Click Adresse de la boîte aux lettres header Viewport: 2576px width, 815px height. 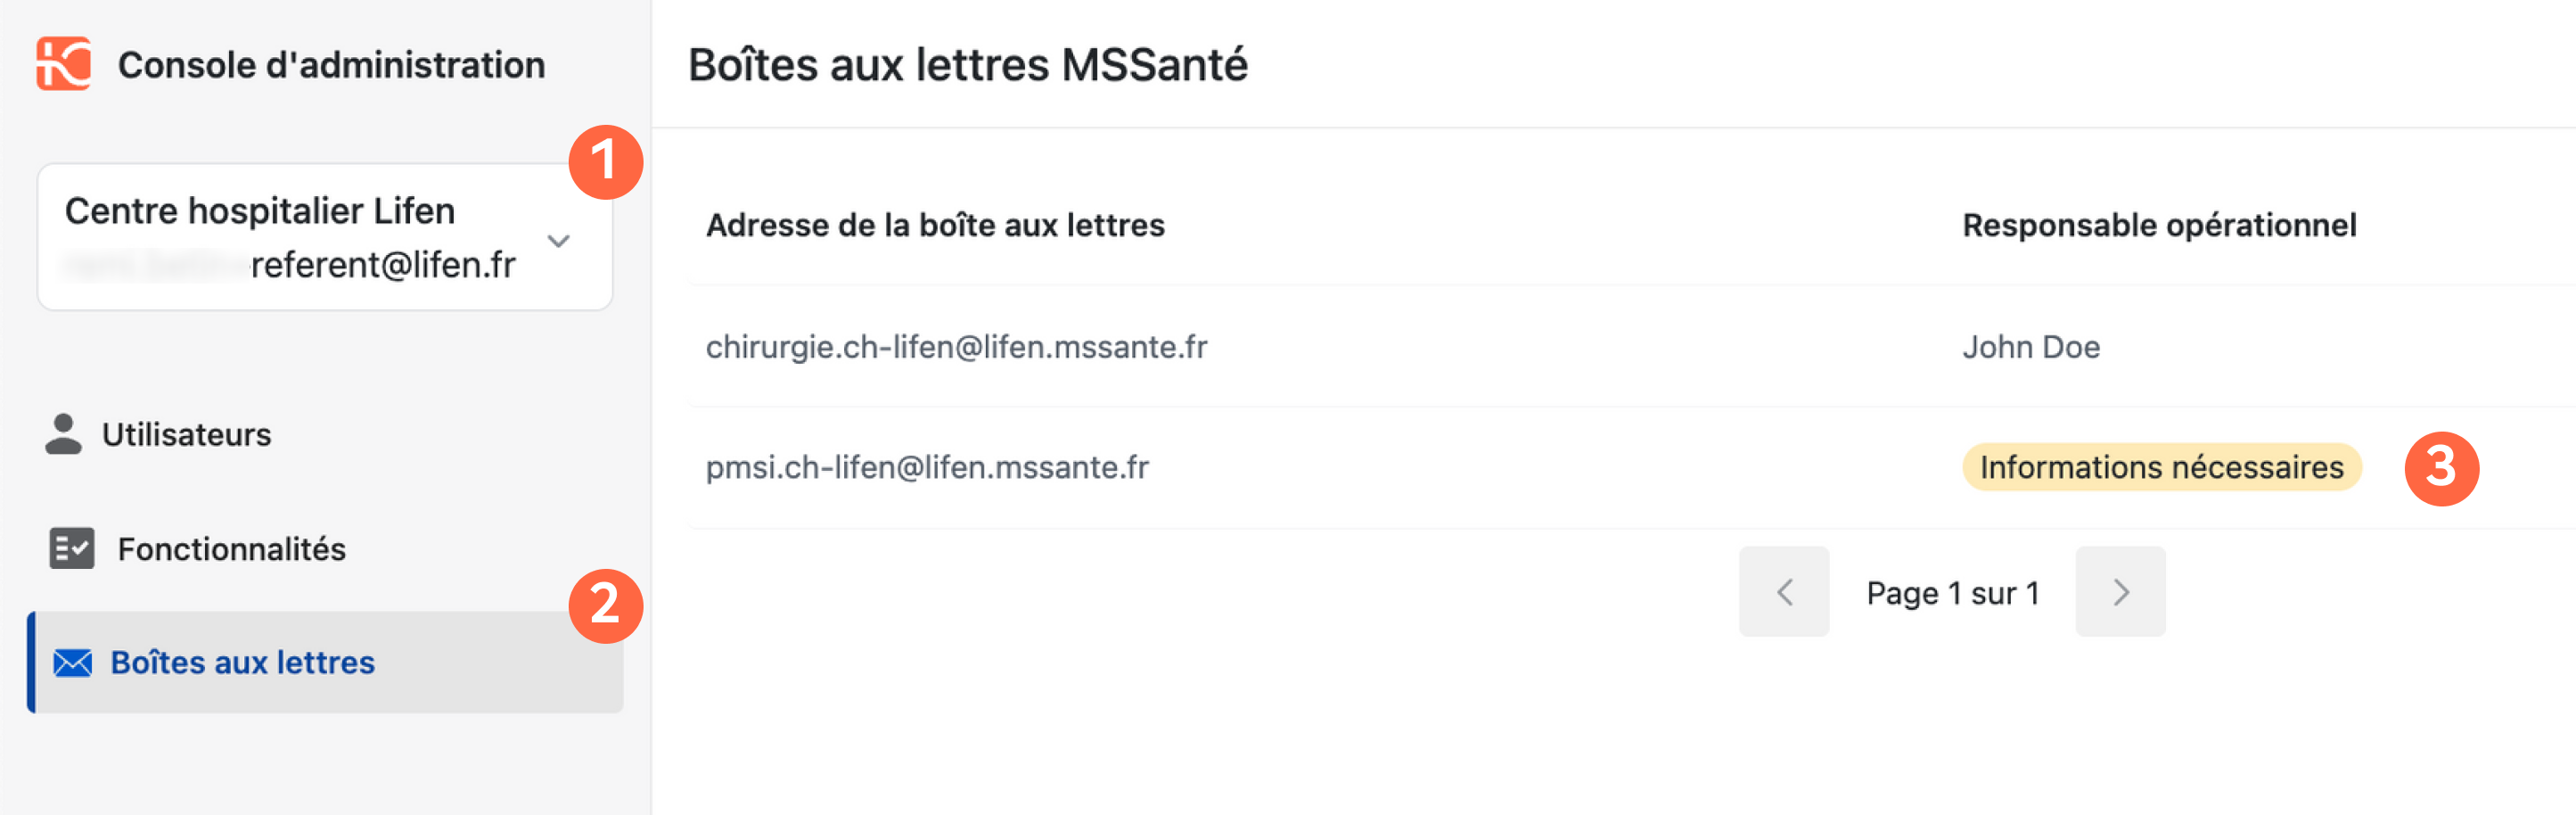935,225
